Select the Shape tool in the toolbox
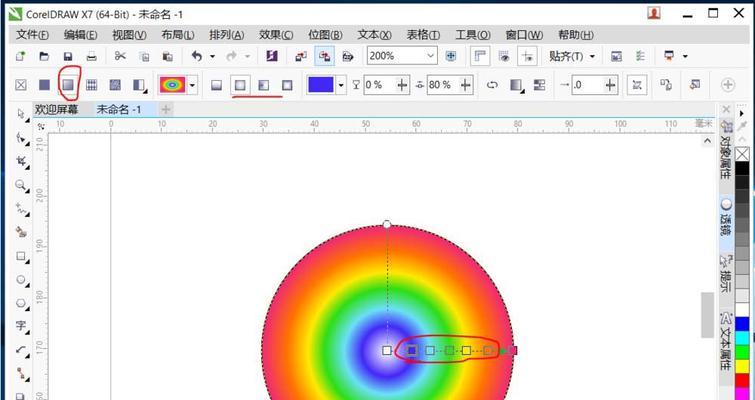Viewport: 755px width, 400px height. click(x=22, y=138)
